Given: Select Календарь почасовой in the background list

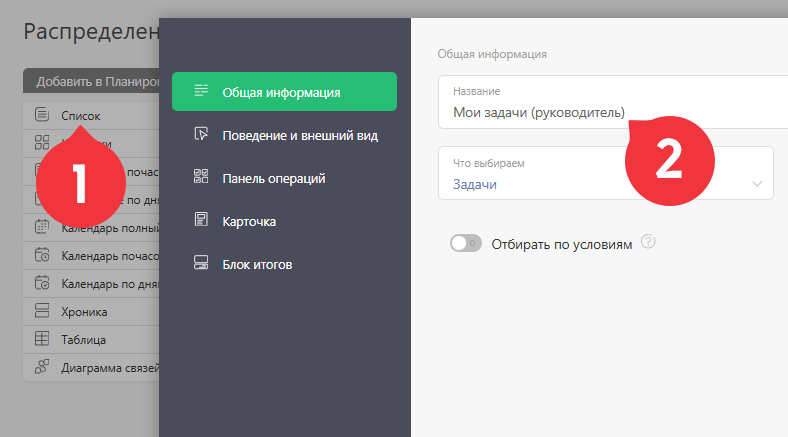Looking at the screenshot, I should tap(91, 256).
